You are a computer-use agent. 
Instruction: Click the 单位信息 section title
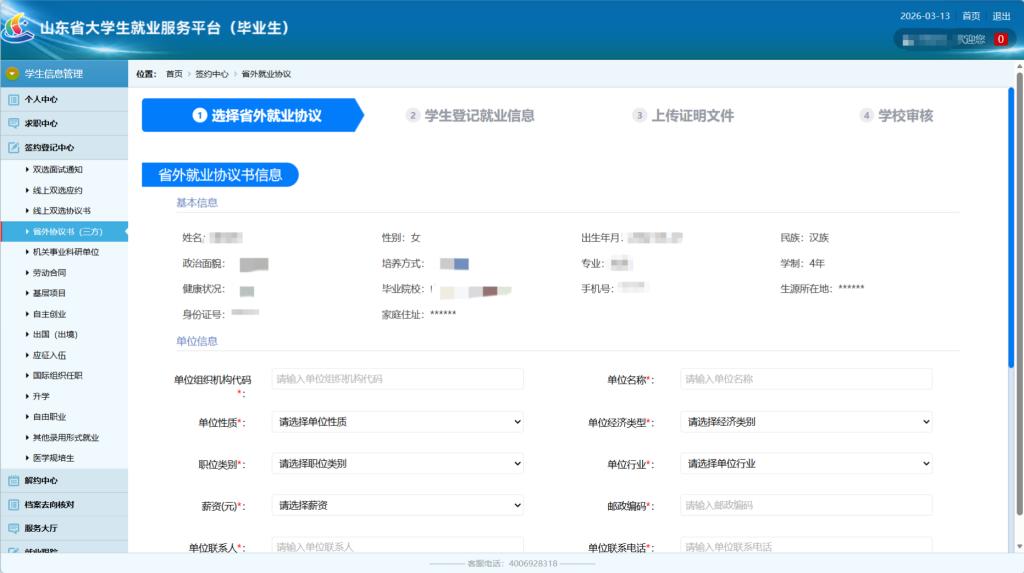197,341
